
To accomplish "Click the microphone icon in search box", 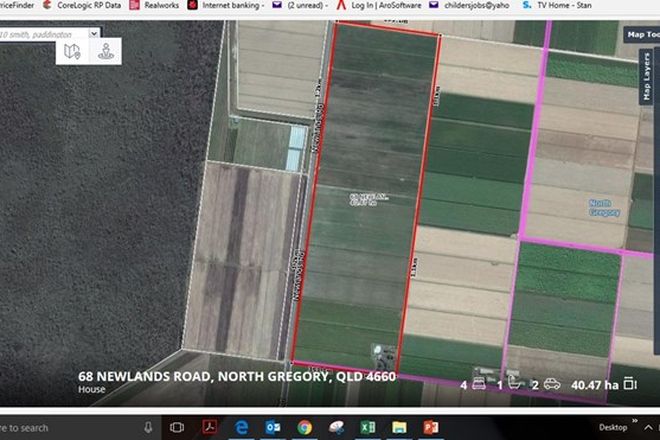I will point(148,427).
